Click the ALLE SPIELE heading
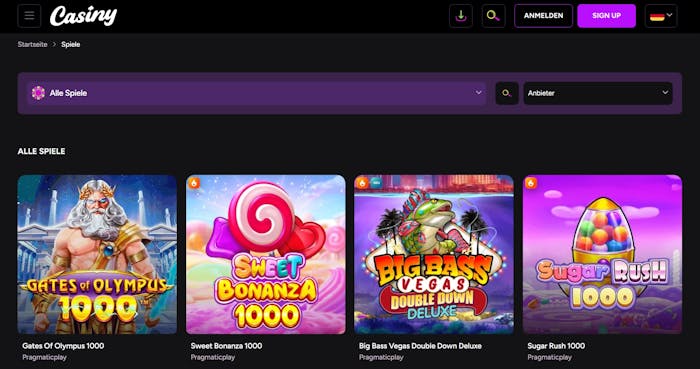 point(42,151)
